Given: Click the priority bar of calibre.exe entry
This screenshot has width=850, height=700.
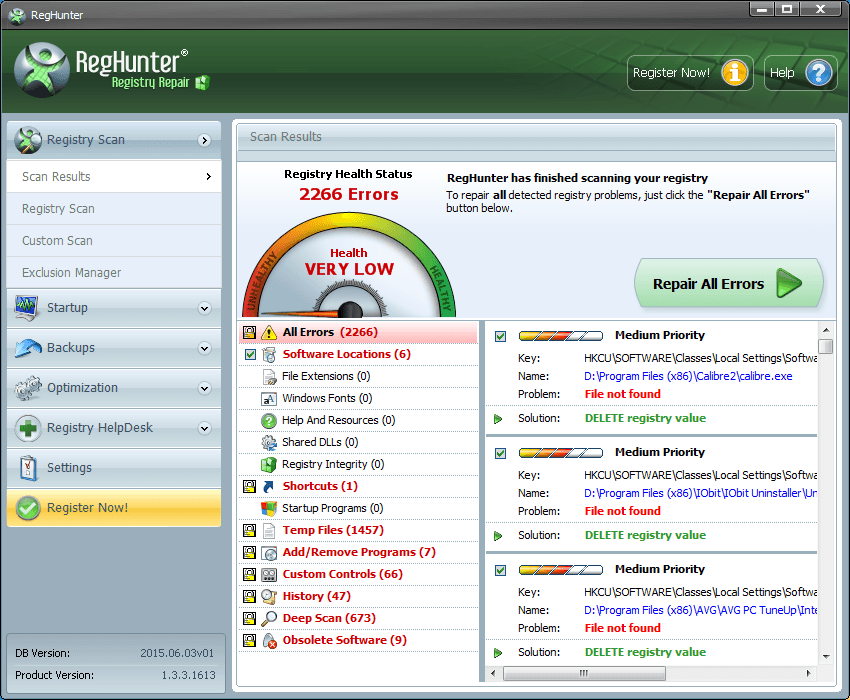Looking at the screenshot, I should [x=561, y=336].
